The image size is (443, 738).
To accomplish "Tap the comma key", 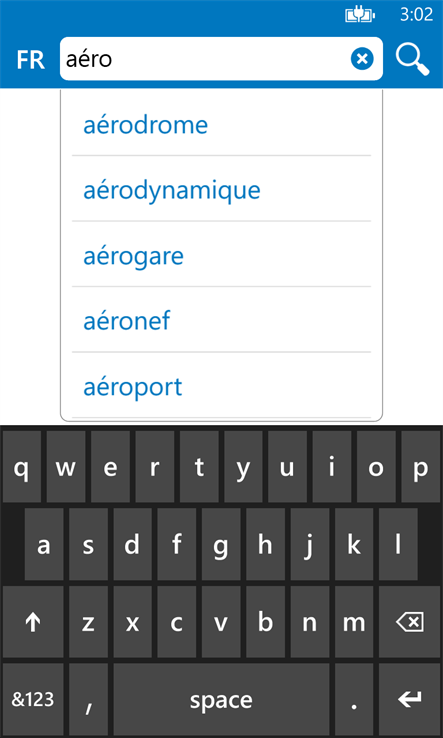I will pos(88,699).
